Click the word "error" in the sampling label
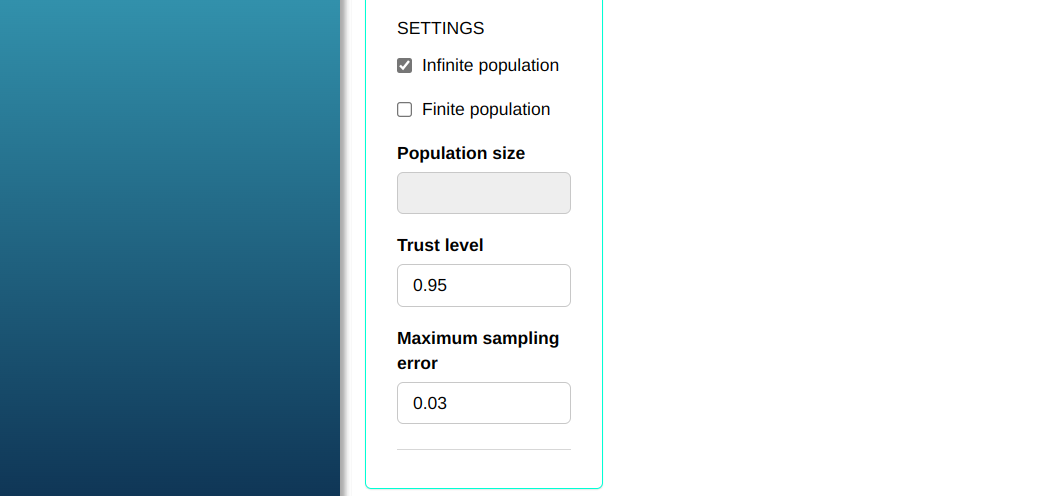This screenshot has width=1056, height=496. tap(418, 363)
